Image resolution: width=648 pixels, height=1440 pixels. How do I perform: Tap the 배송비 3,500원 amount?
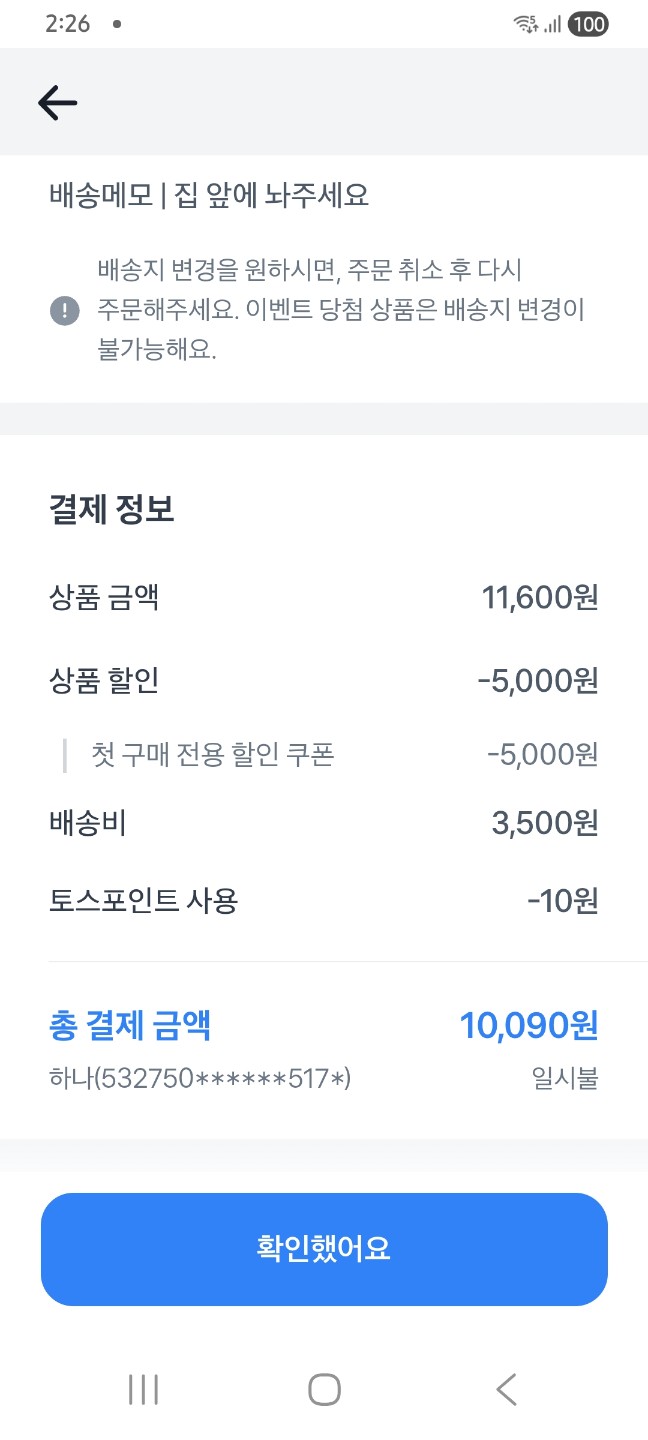pos(544,824)
